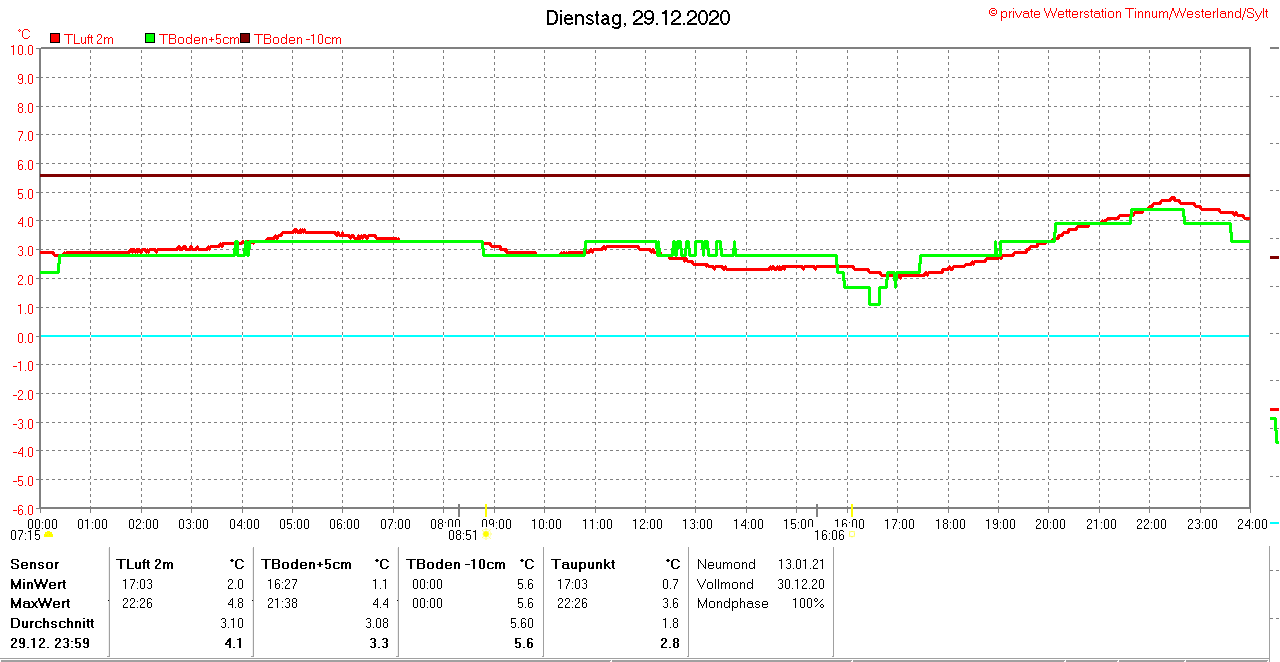
Task: Click the dark red TBoden -10cm legend square
Action: click(x=246, y=39)
